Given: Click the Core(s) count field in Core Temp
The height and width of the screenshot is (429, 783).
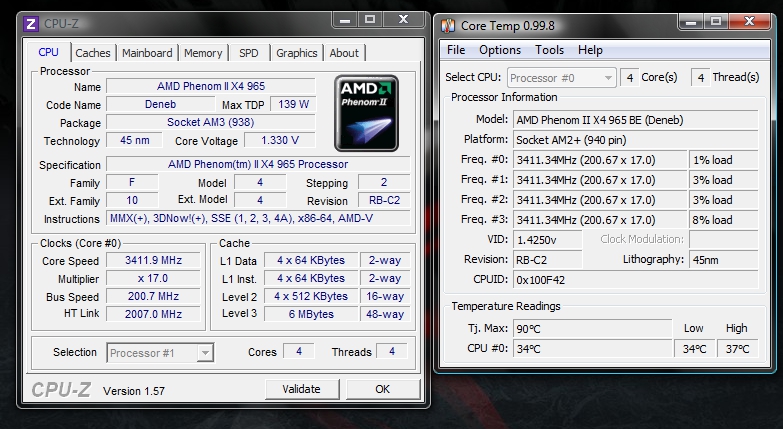Looking at the screenshot, I should click(x=630, y=77).
